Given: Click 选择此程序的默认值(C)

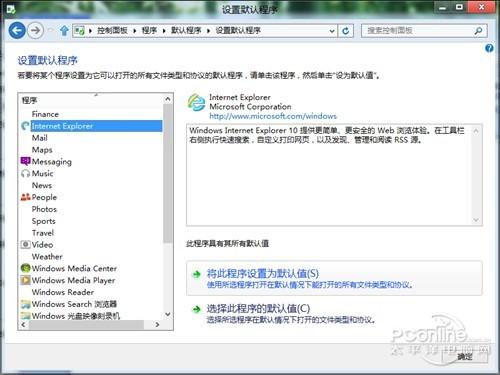Looking at the screenshot, I should [x=258, y=308].
